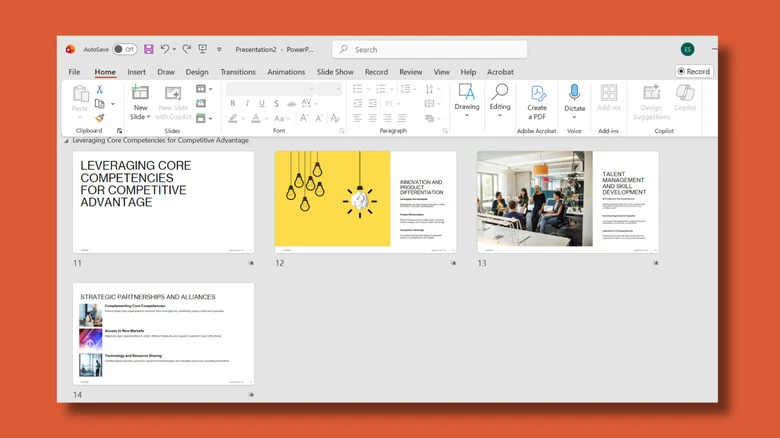Select slide 12 thumbnail with lightbulbs
Viewport: 780px width, 438px height.
click(365, 202)
